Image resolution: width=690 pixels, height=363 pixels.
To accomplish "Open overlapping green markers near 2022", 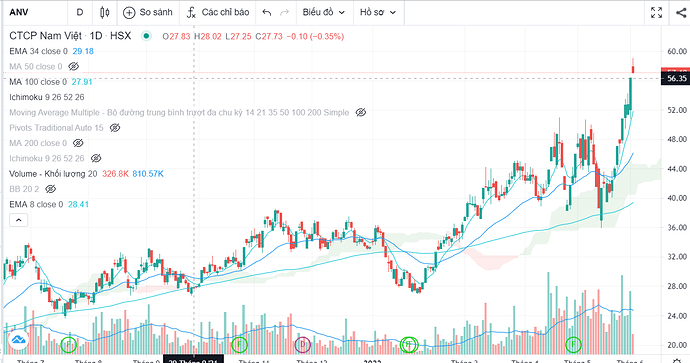I will [x=409, y=345].
